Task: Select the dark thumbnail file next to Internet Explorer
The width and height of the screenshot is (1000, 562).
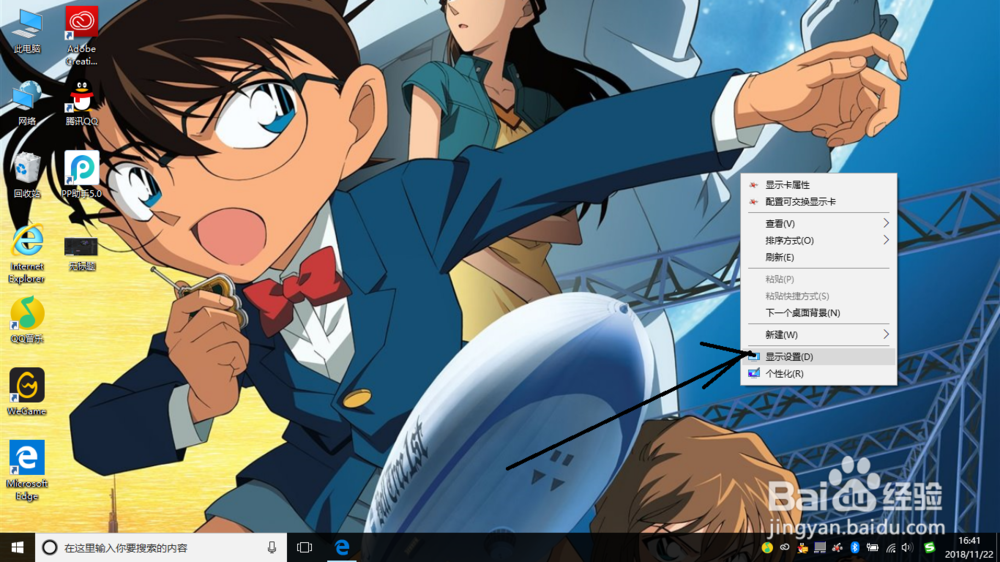Action: (82, 253)
